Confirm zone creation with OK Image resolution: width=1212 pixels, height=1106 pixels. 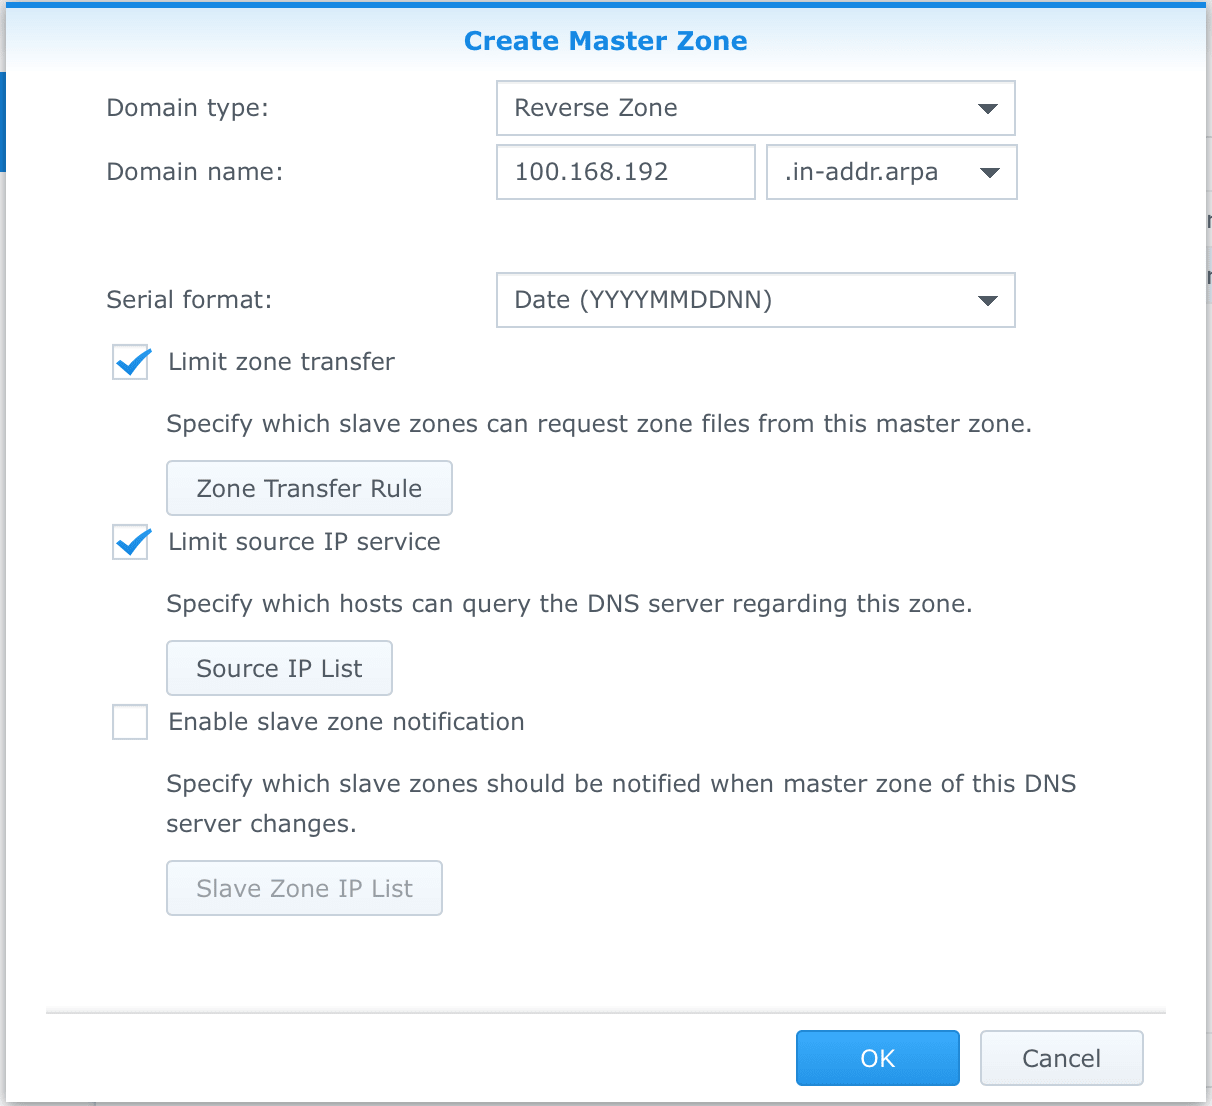coord(878,1058)
